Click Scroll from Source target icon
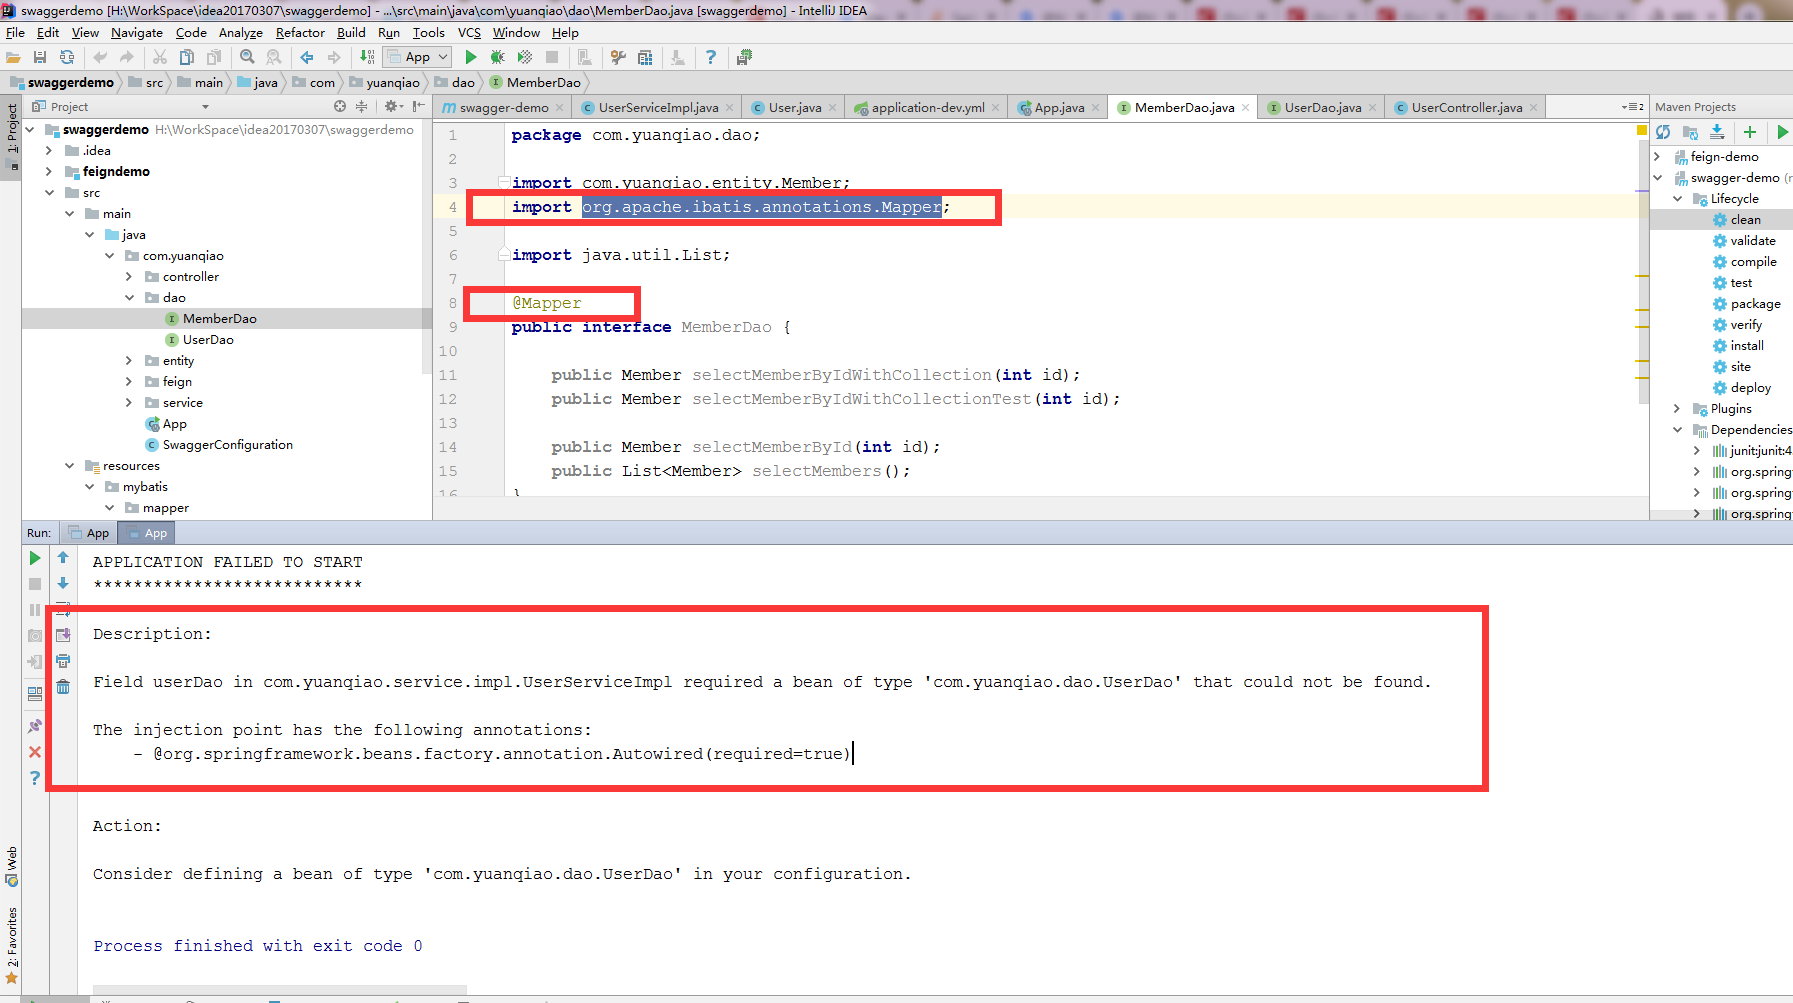This screenshot has height=1003, width=1793. [x=340, y=107]
